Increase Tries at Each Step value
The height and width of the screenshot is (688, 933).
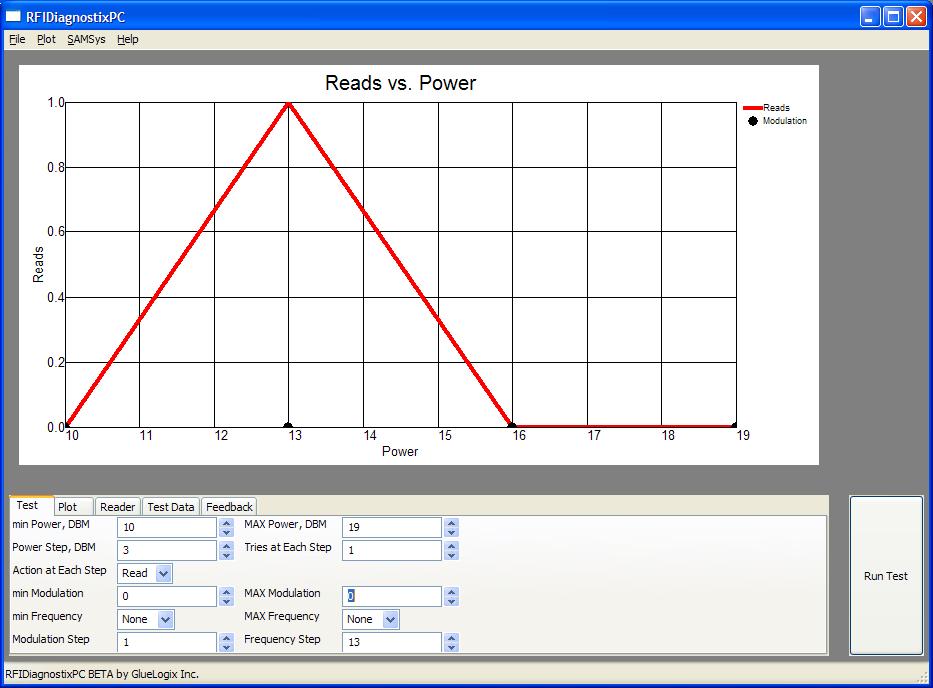451,546
